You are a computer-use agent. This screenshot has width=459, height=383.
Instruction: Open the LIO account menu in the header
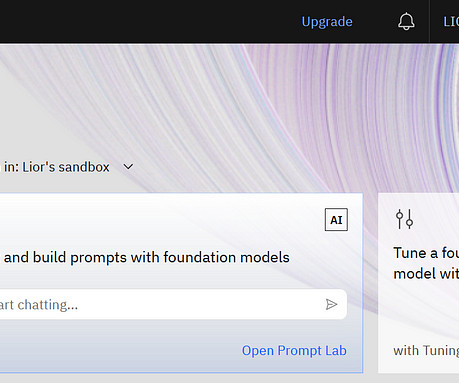pos(451,22)
